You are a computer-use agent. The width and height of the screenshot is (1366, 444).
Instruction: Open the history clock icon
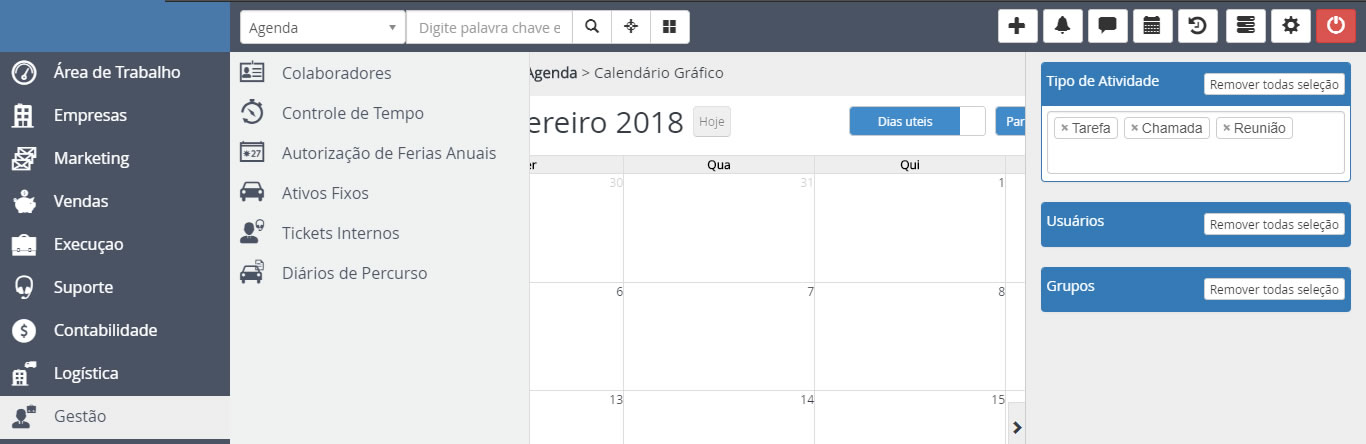pos(1197,27)
